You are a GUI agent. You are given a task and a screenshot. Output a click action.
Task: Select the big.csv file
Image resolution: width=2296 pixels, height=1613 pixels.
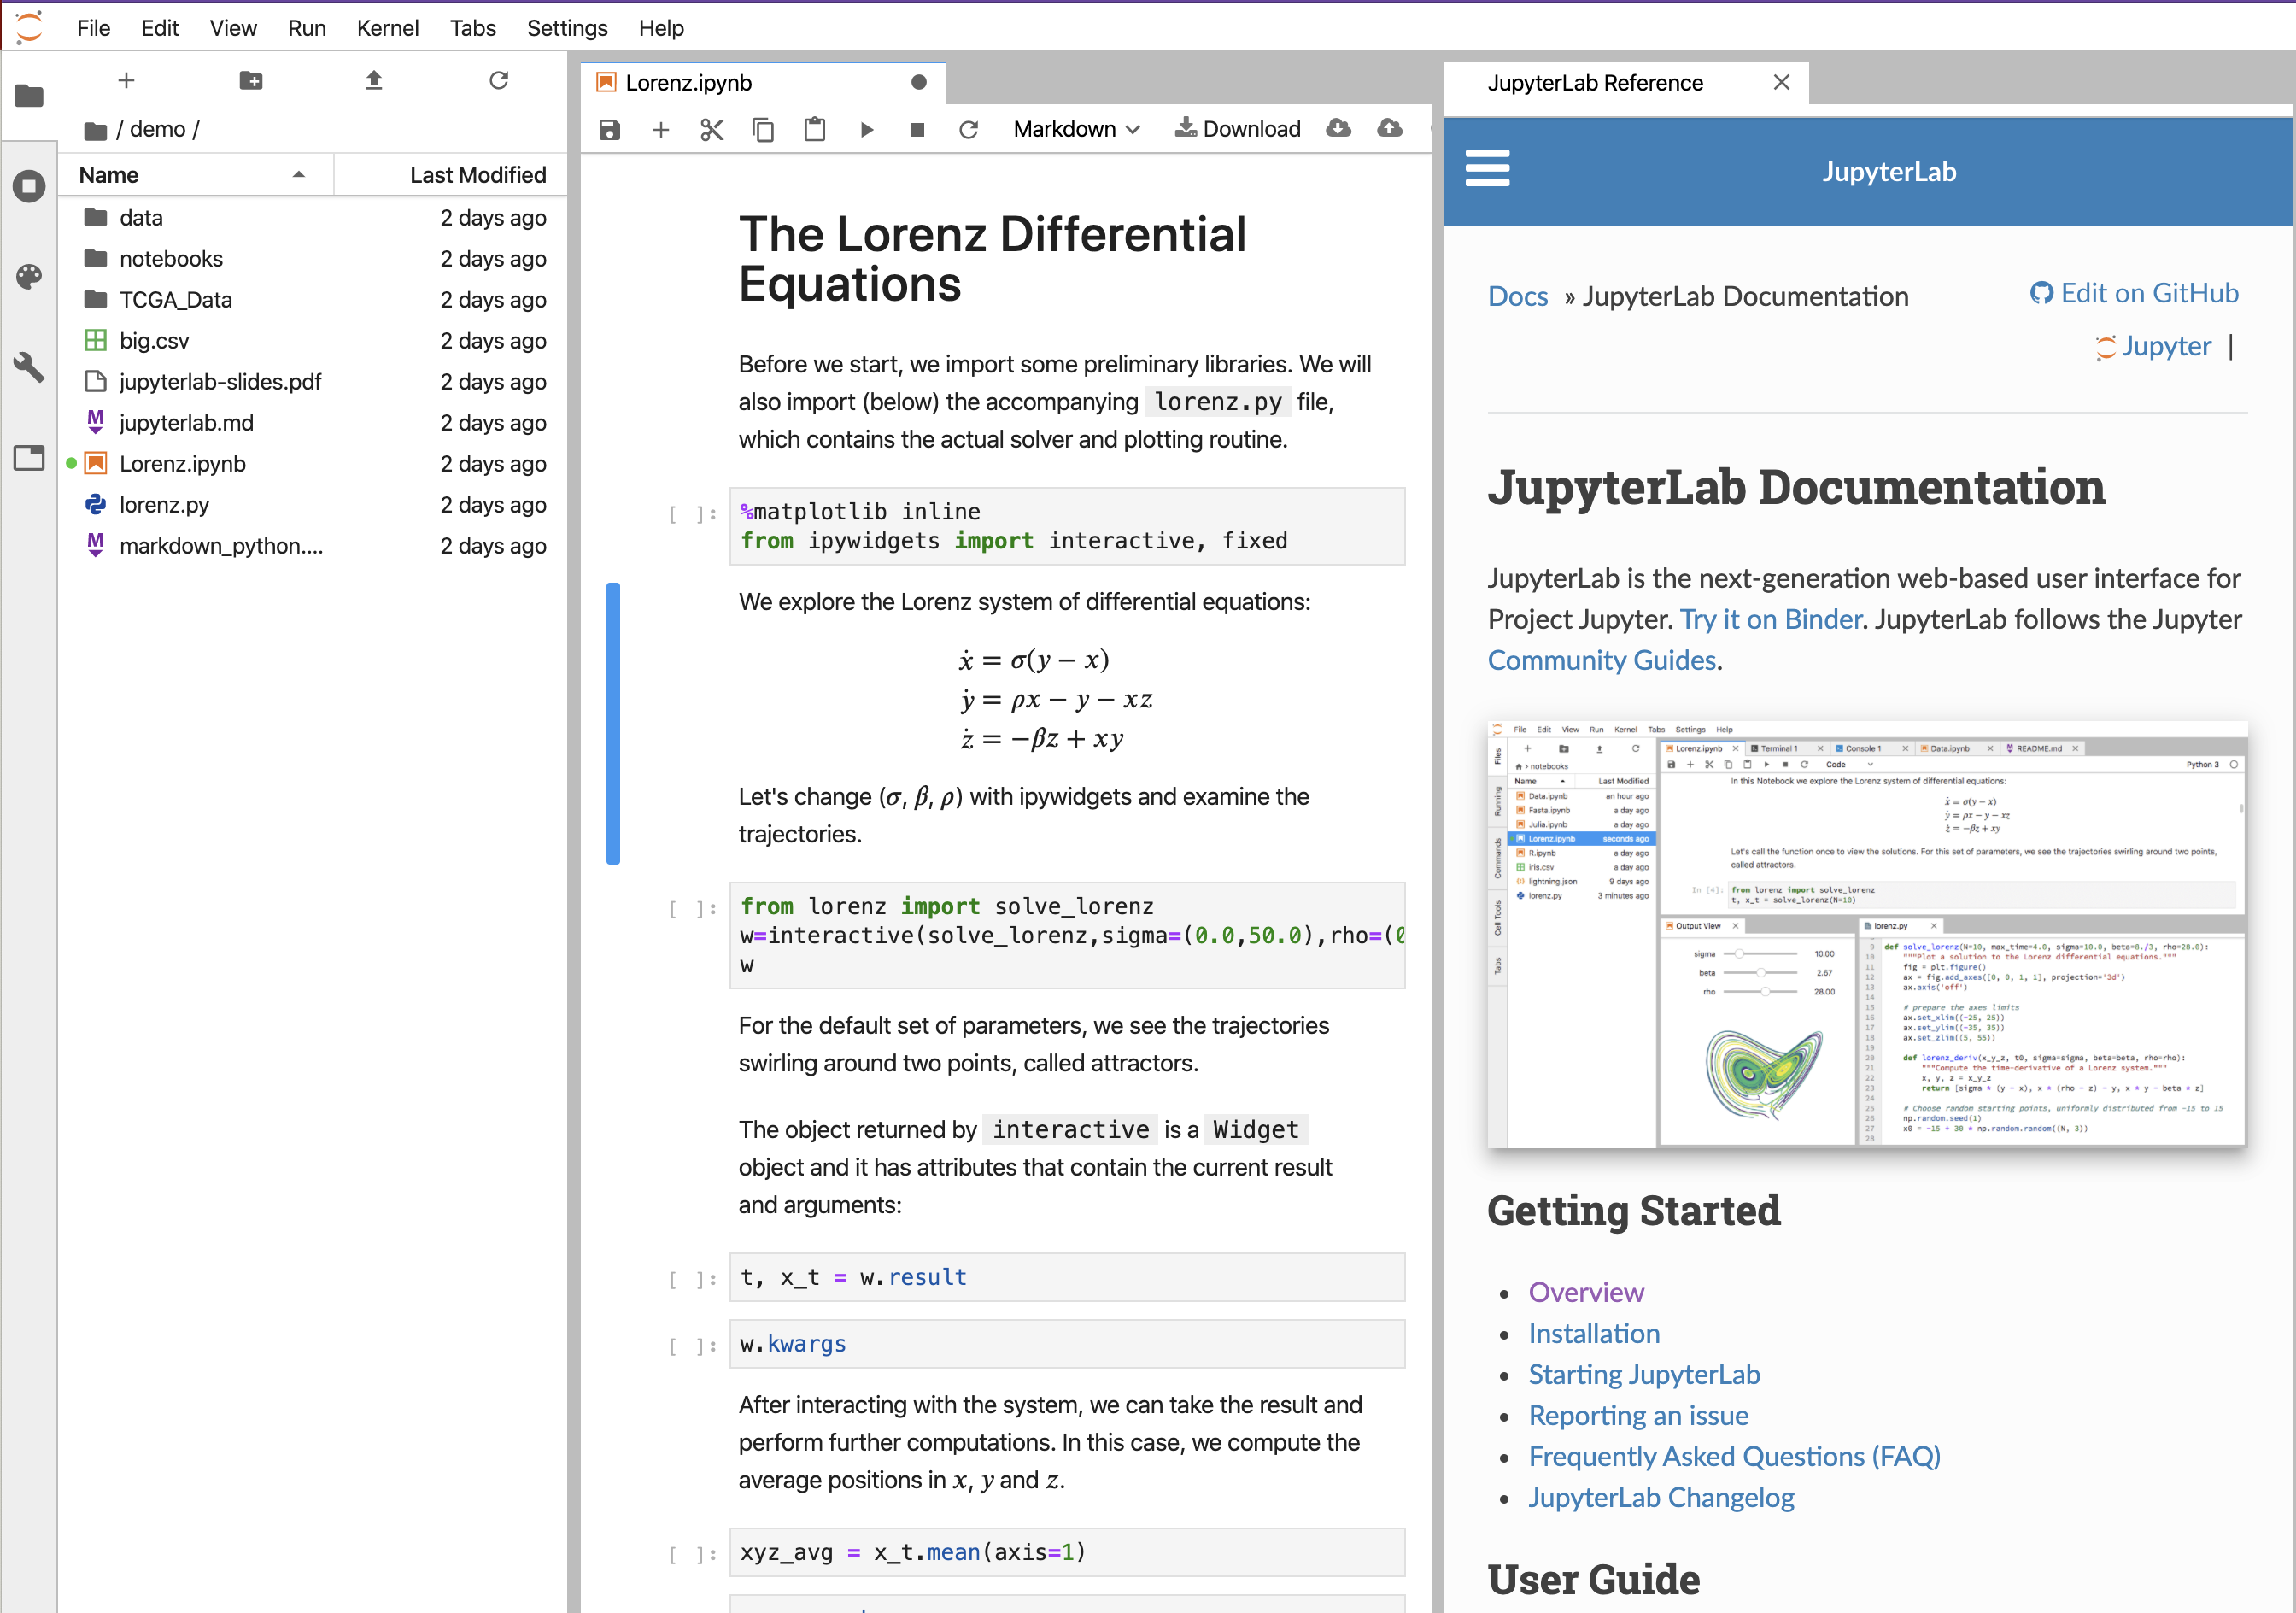tap(313, 341)
